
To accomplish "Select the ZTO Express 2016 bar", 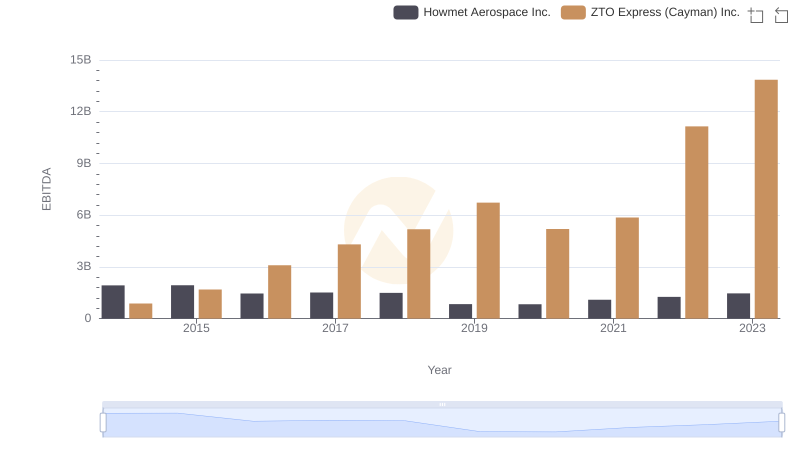I will coord(280,292).
